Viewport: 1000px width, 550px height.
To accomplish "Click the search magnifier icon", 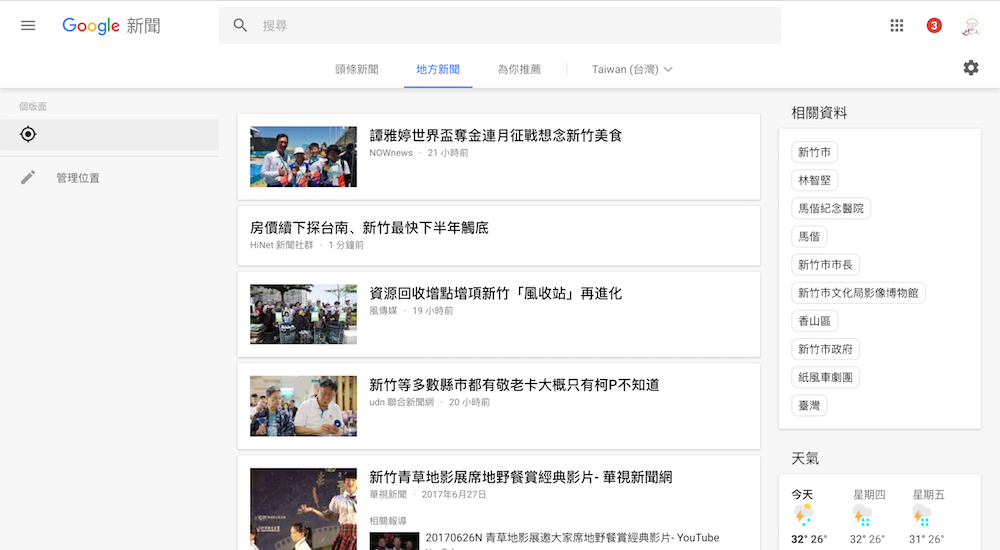I will [240, 26].
